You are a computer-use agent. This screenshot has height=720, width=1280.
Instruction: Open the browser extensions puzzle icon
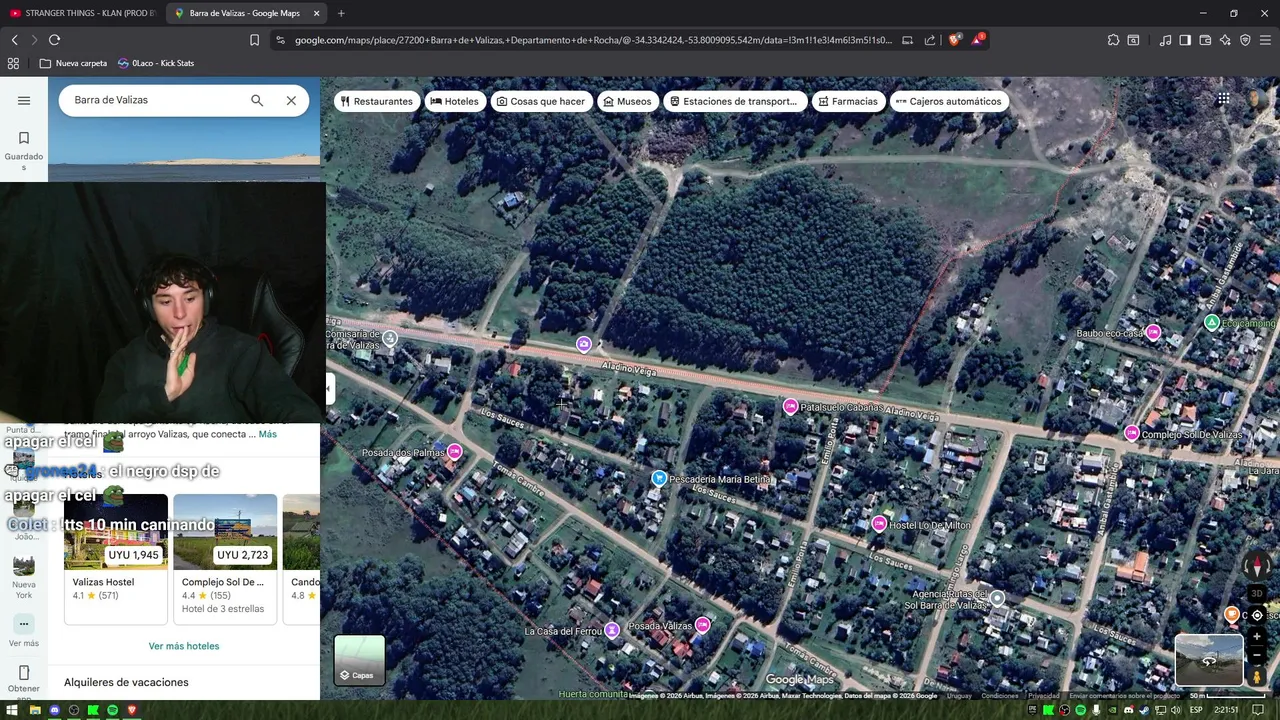[x=1113, y=40]
